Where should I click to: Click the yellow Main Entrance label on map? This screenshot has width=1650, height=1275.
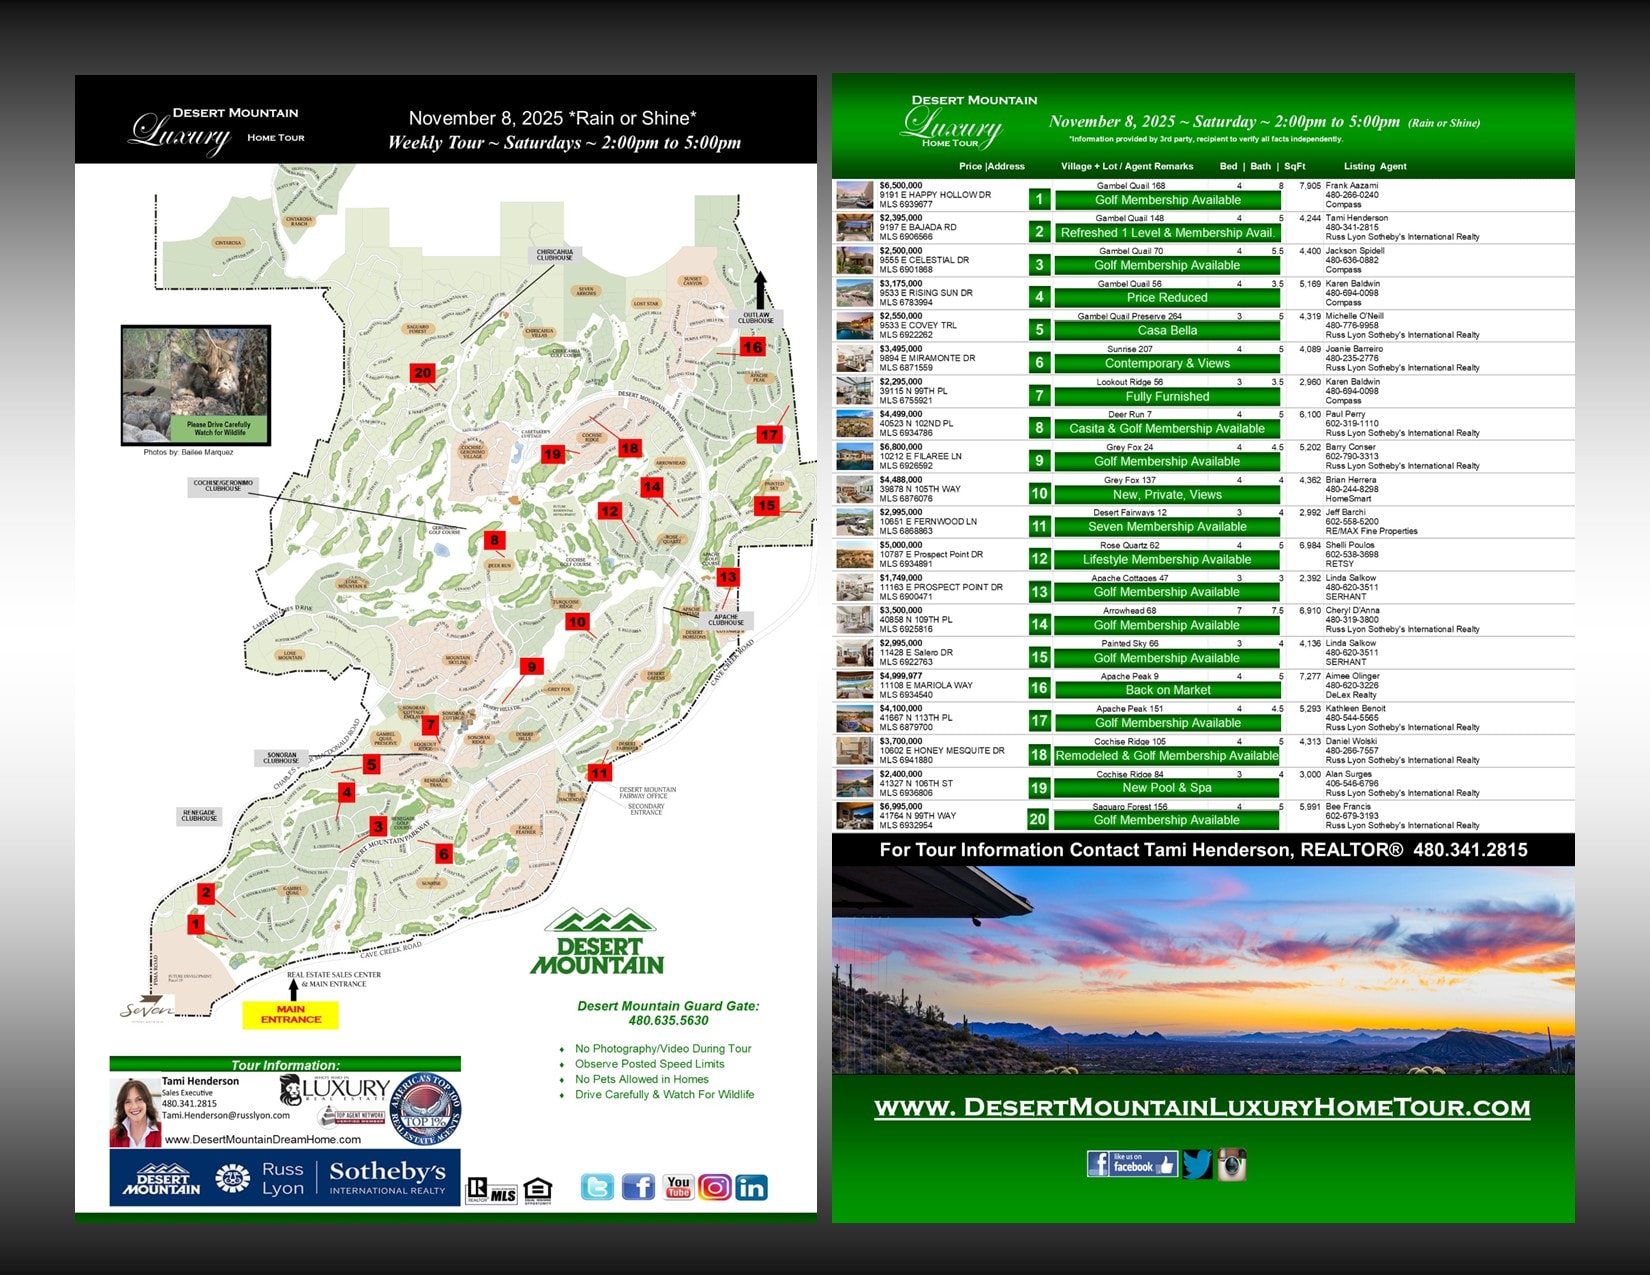pyautogui.click(x=290, y=1015)
